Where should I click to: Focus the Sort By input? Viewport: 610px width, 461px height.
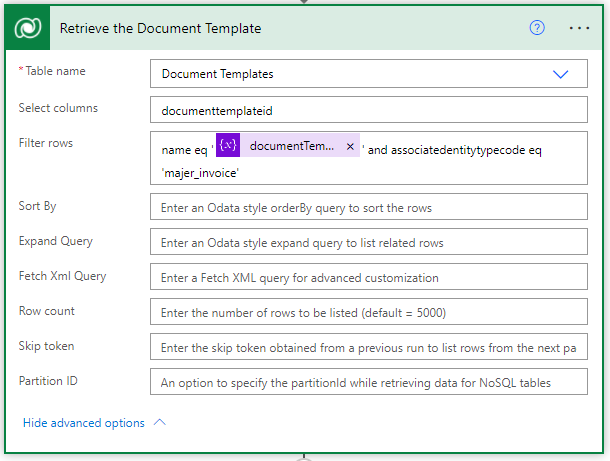click(x=368, y=208)
